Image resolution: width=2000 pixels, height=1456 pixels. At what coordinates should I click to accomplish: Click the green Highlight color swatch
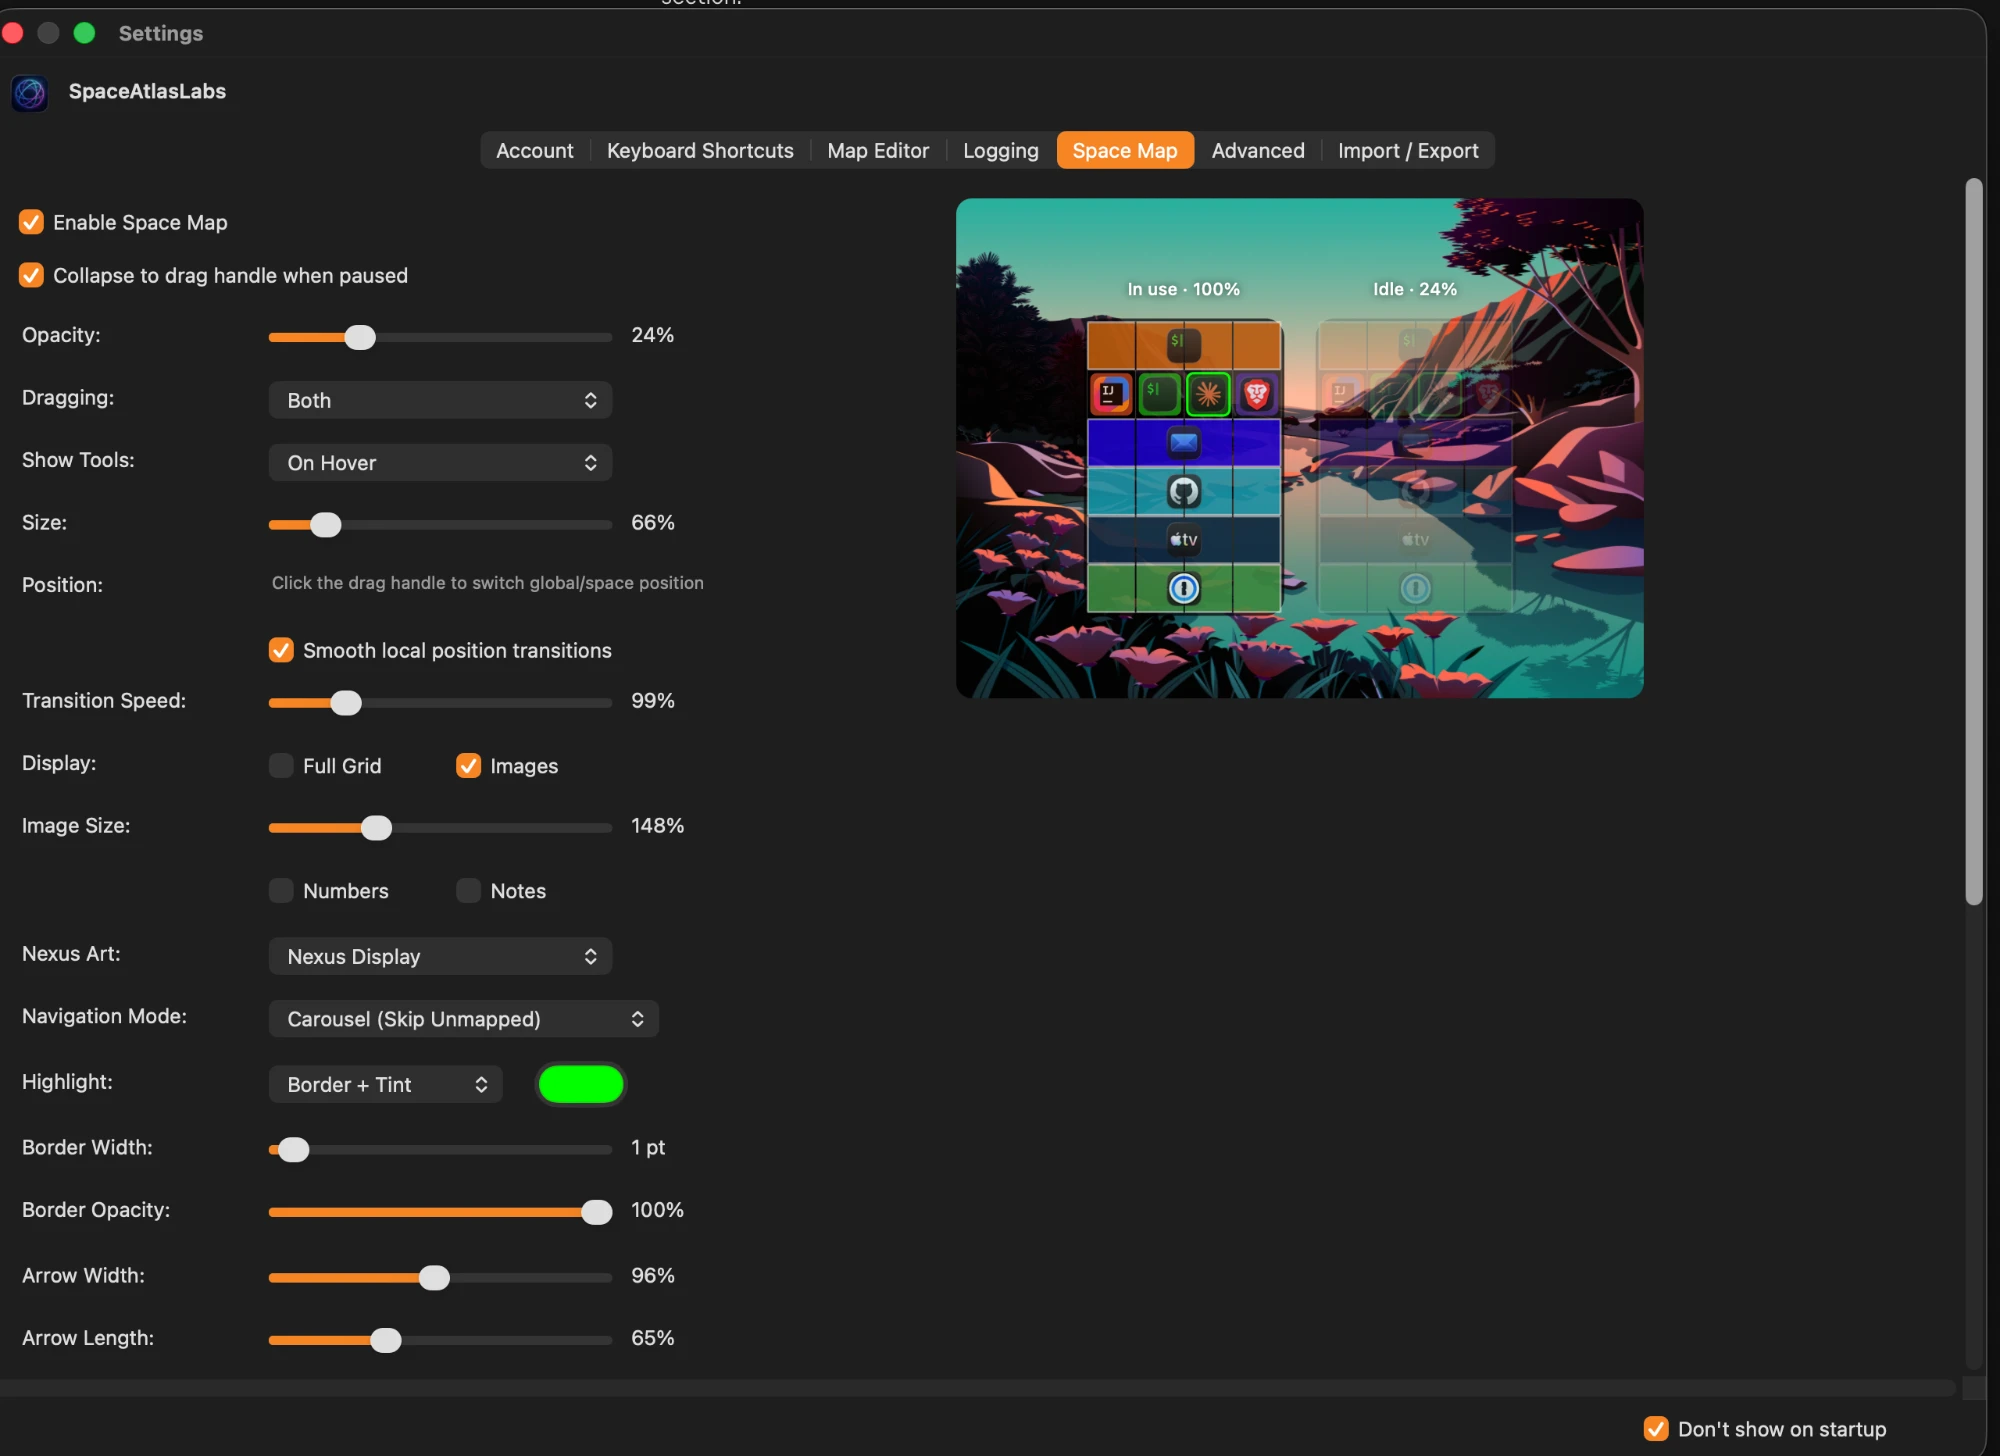581,1085
